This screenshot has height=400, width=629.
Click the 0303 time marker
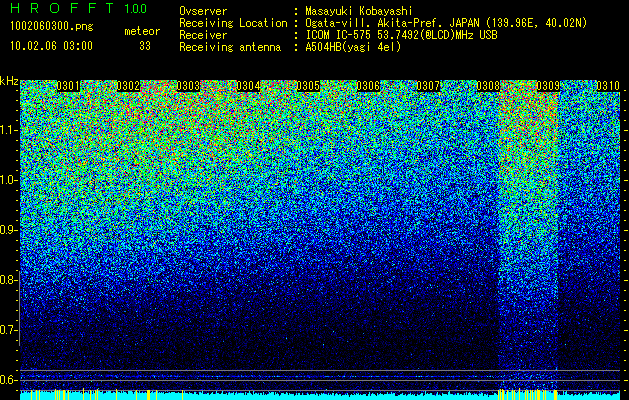[x=188, y=86]
